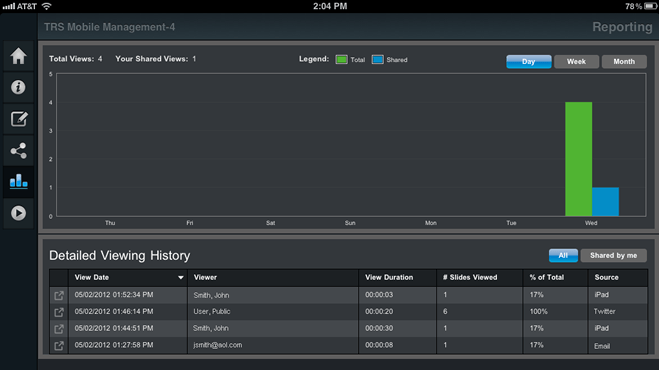Click the Thu axis label
The height and width of the screenshot is (370, 659).
(110, 223)
